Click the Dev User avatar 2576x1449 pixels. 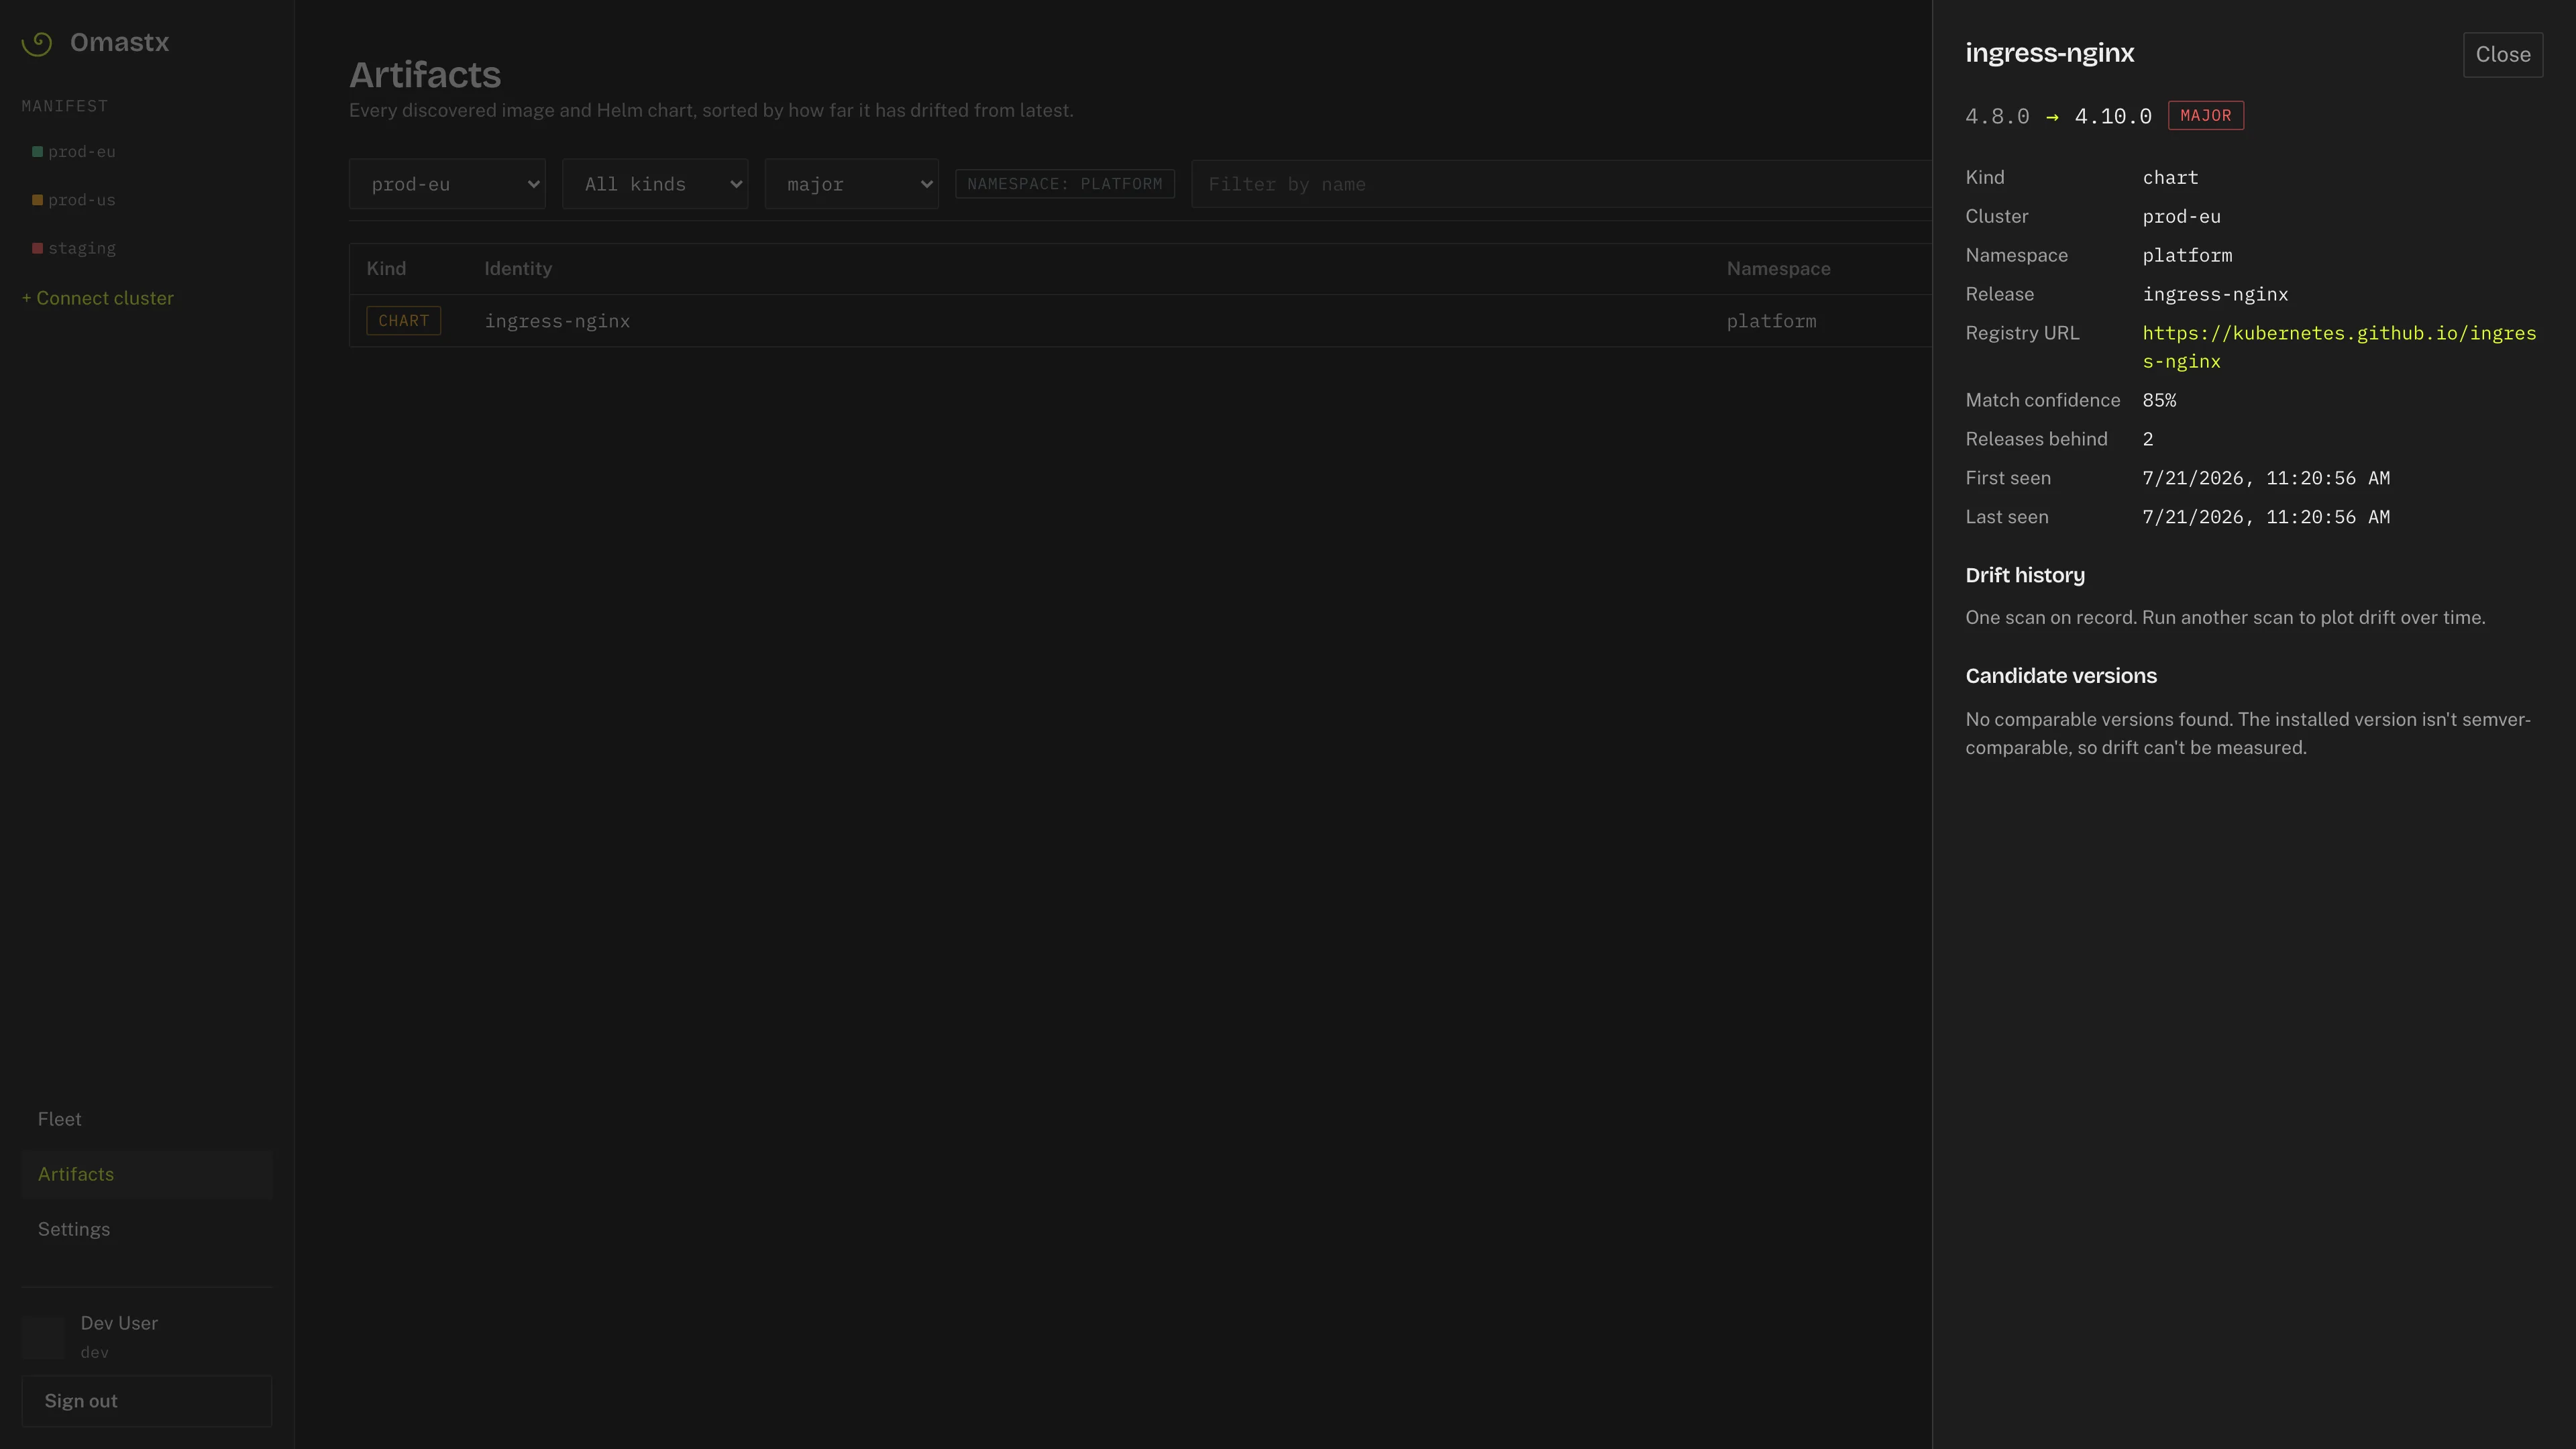pos(43,1337)
